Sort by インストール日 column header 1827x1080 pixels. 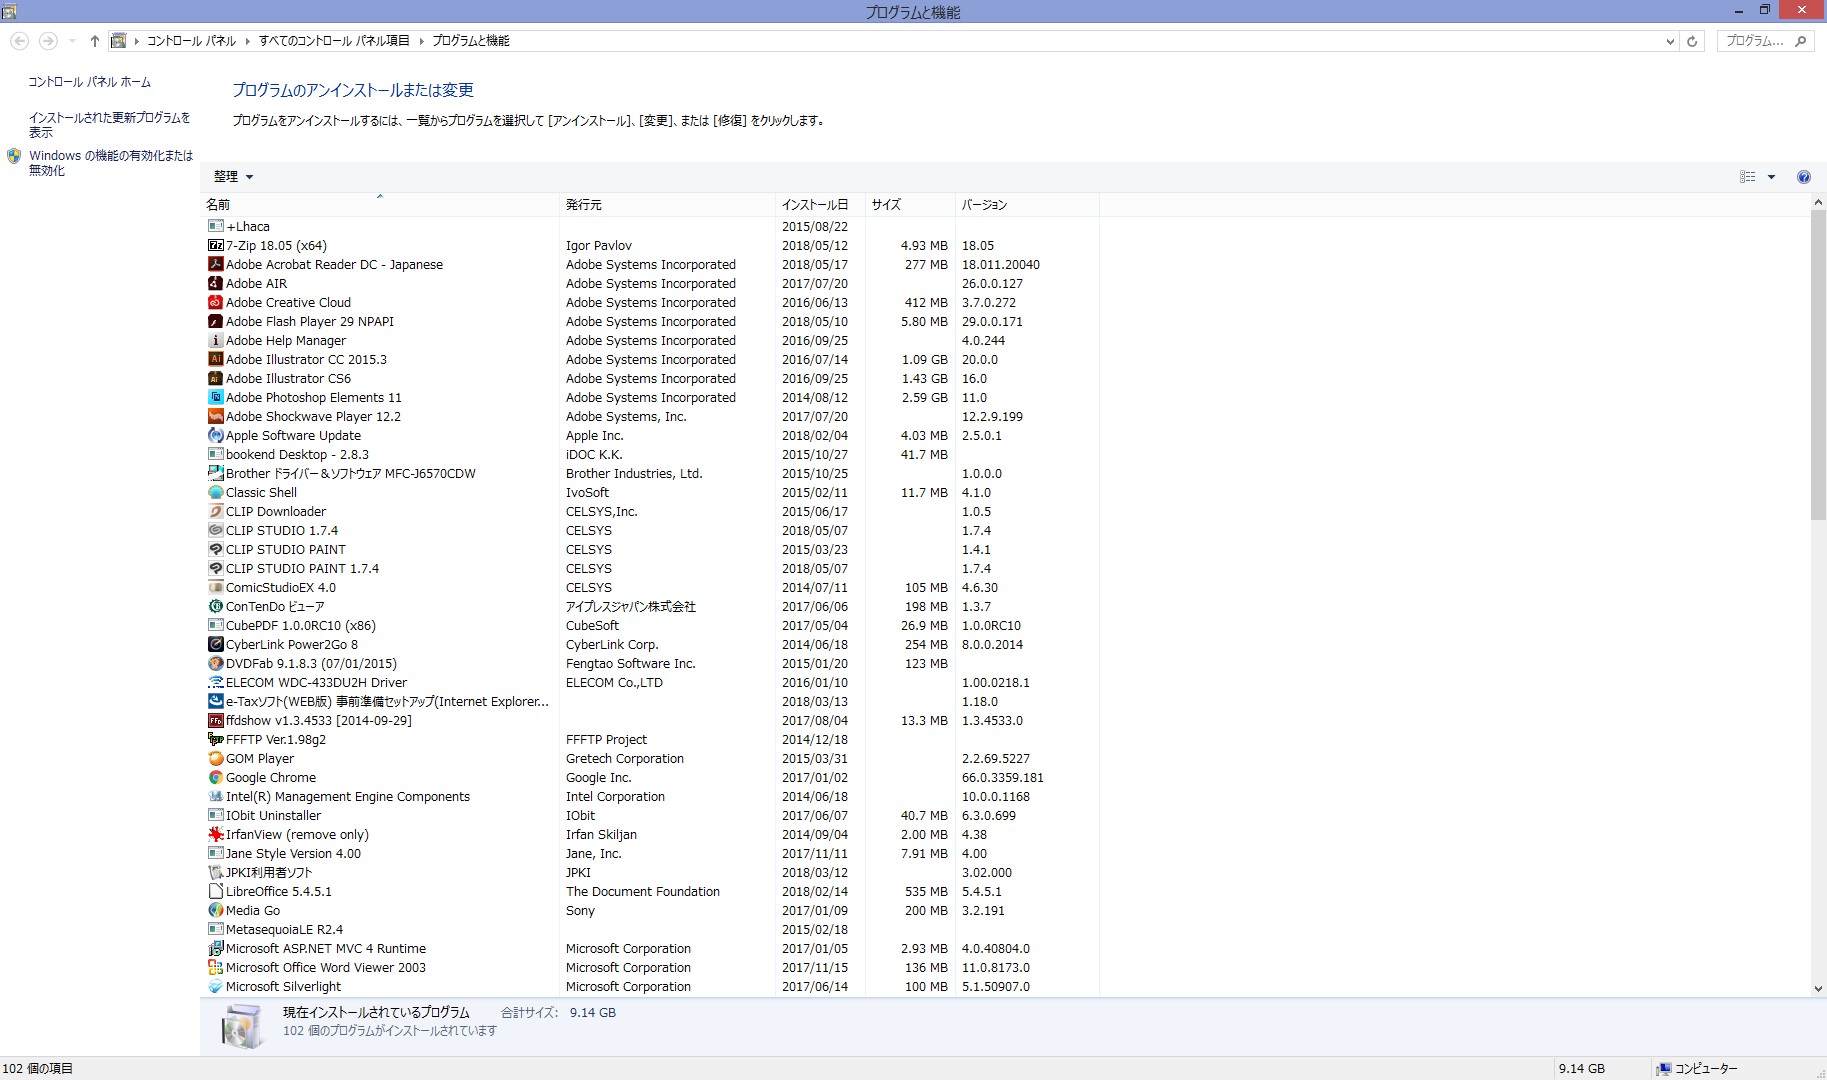820,204
